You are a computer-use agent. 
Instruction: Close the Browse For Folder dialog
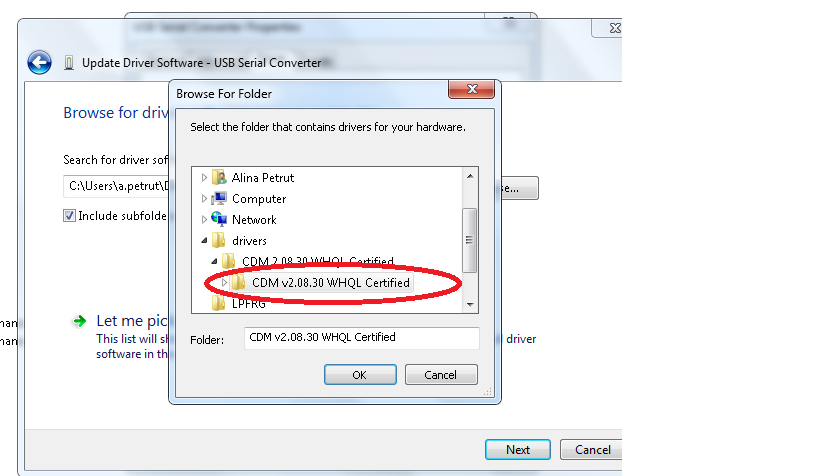[x=471, y=89]
